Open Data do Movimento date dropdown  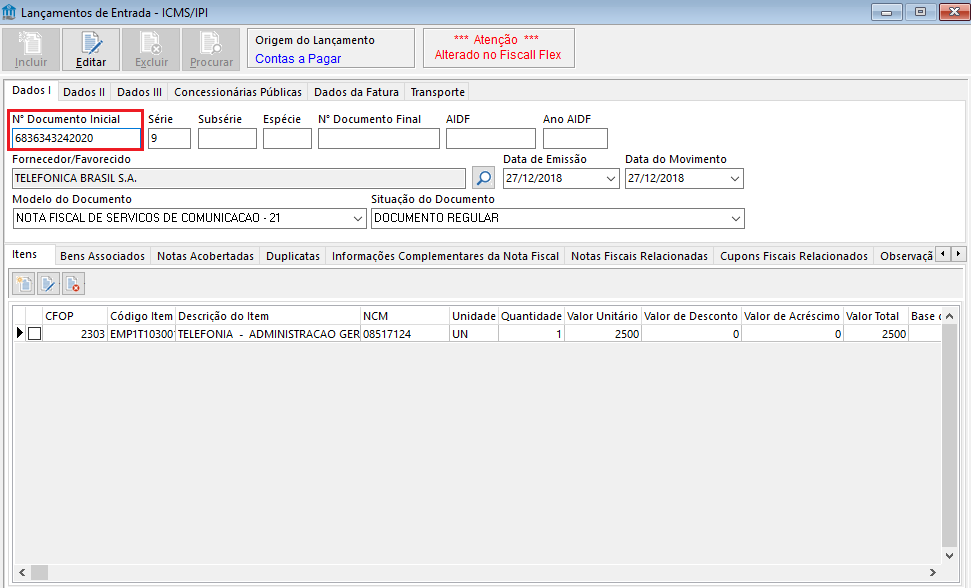(735, 179)
